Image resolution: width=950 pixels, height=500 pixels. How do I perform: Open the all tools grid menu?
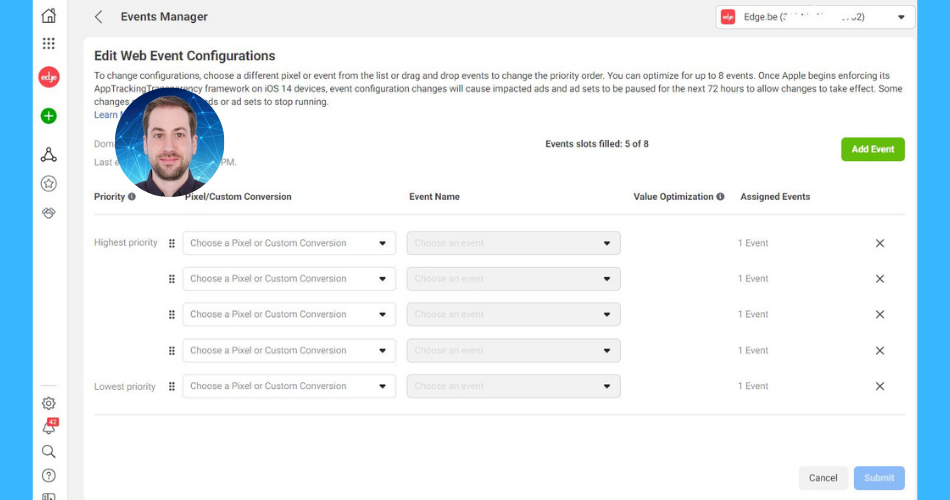click(x=48, y=44)
